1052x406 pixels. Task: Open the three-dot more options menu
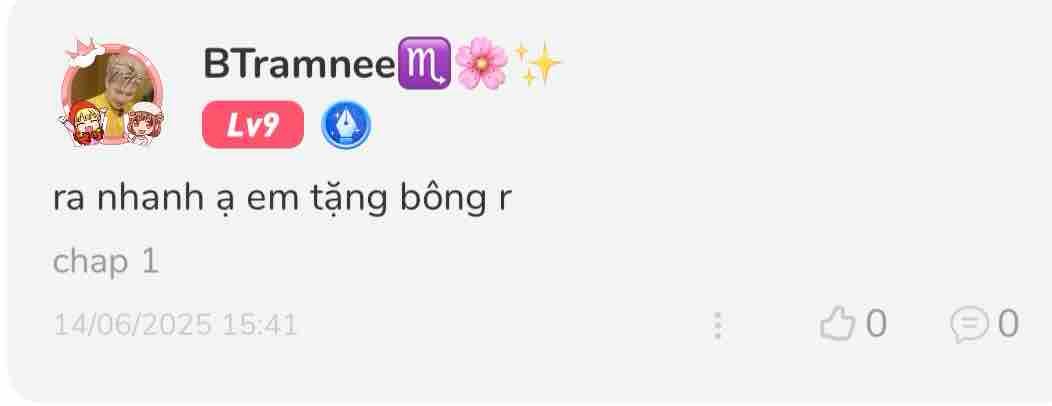click(717, 325)
